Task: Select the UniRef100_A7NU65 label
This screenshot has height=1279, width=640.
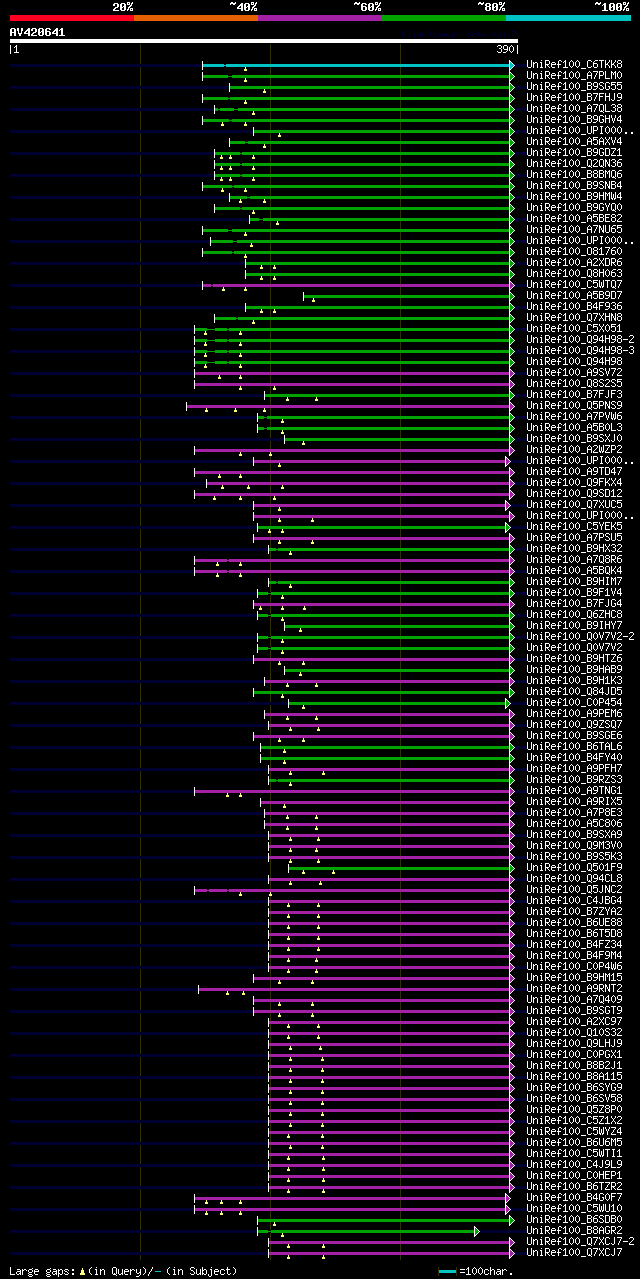Action: tap(572, 229)
